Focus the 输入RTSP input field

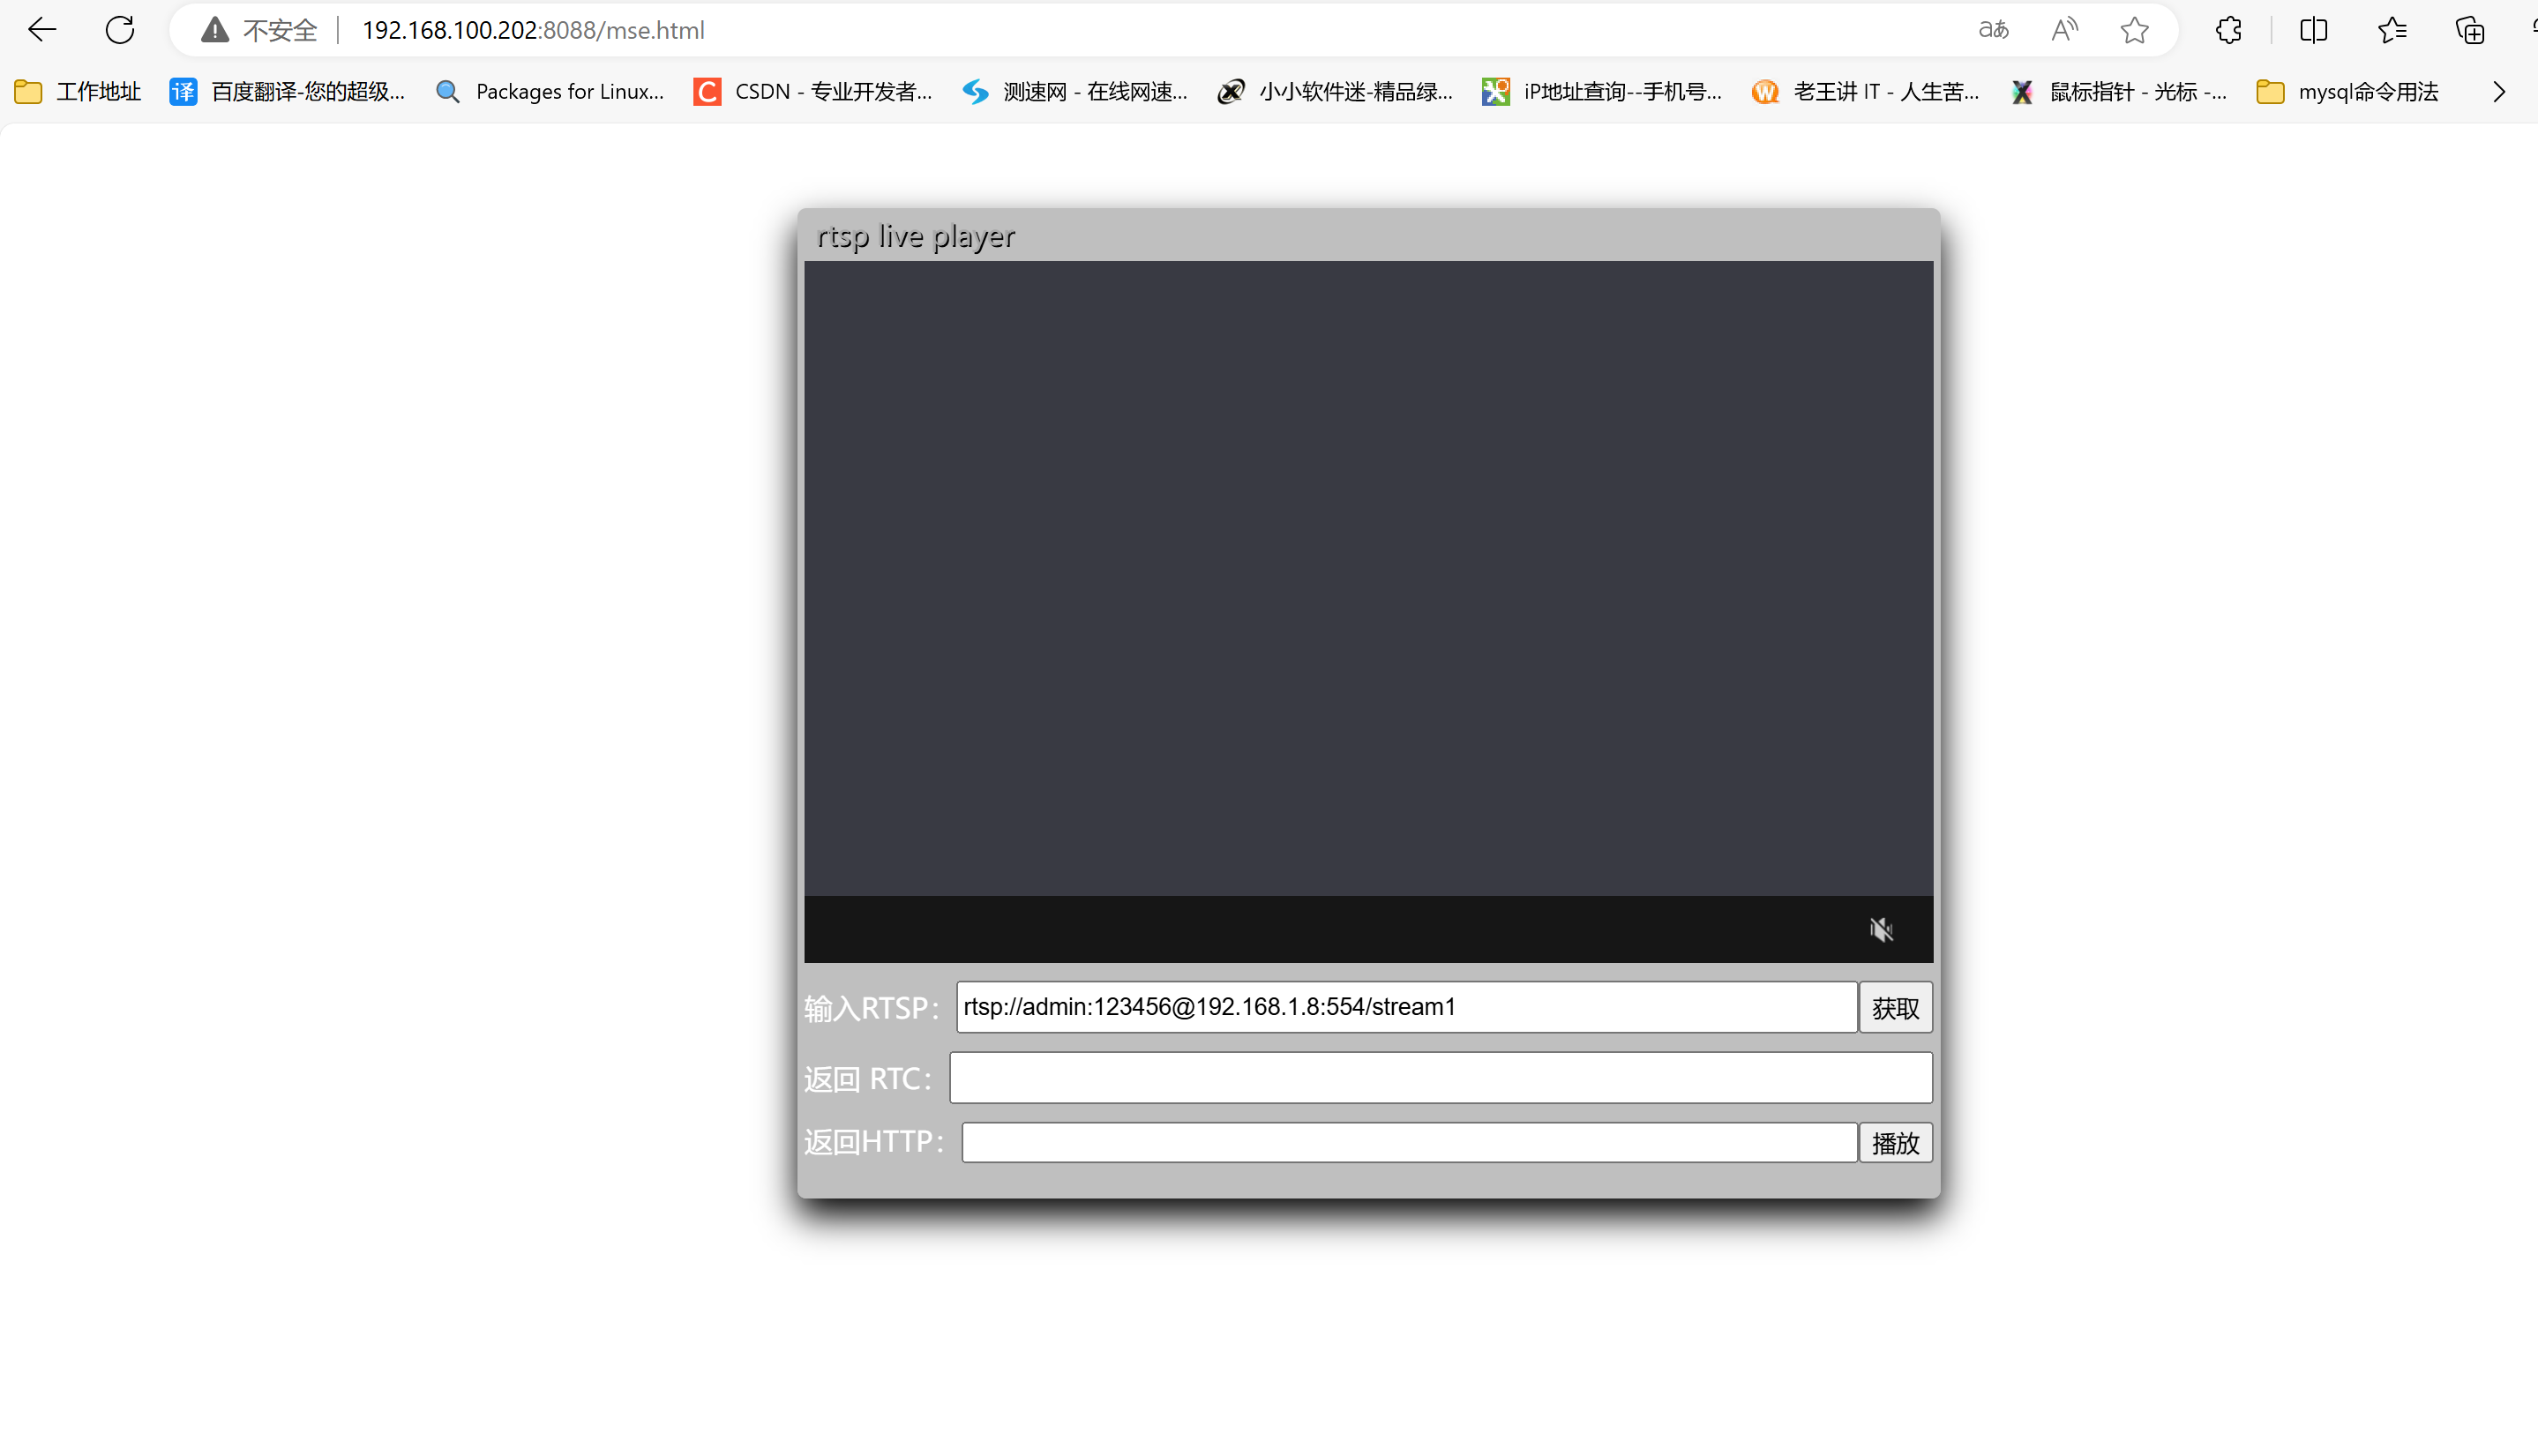click(1407, 1007)
